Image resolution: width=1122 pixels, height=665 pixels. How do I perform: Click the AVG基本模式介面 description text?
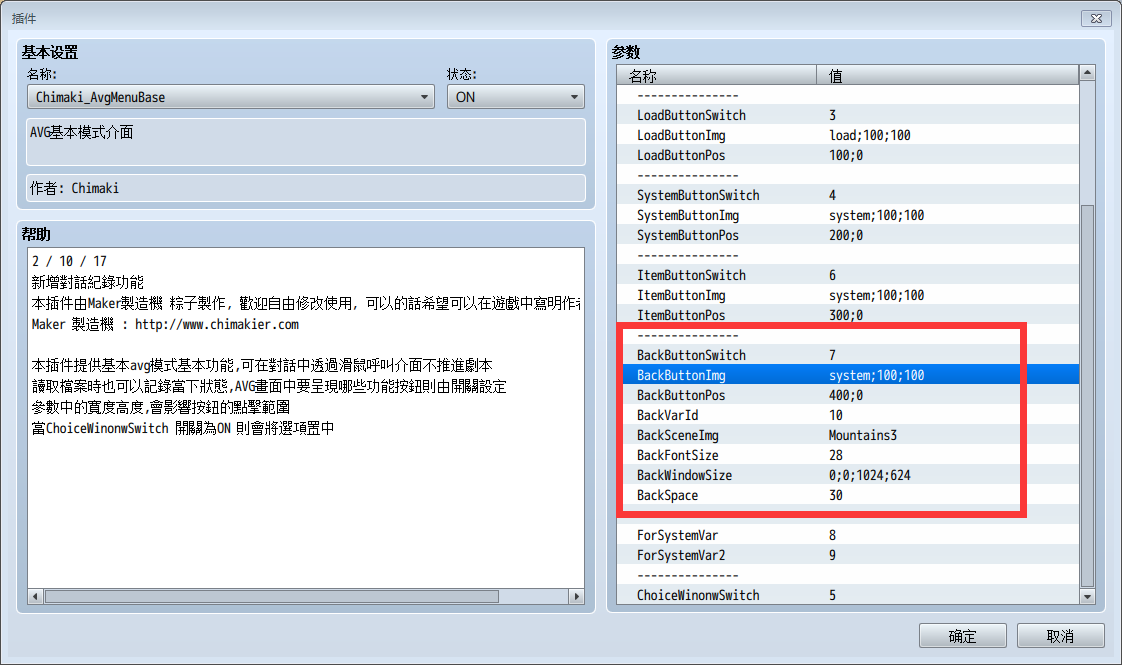[82, 132]
